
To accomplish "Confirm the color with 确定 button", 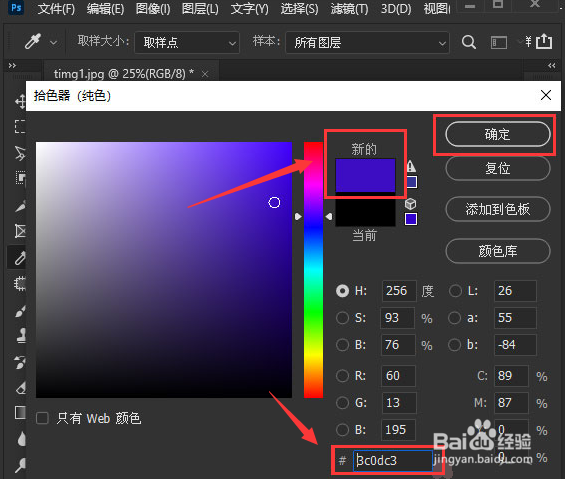I will (x=498, y=134).
